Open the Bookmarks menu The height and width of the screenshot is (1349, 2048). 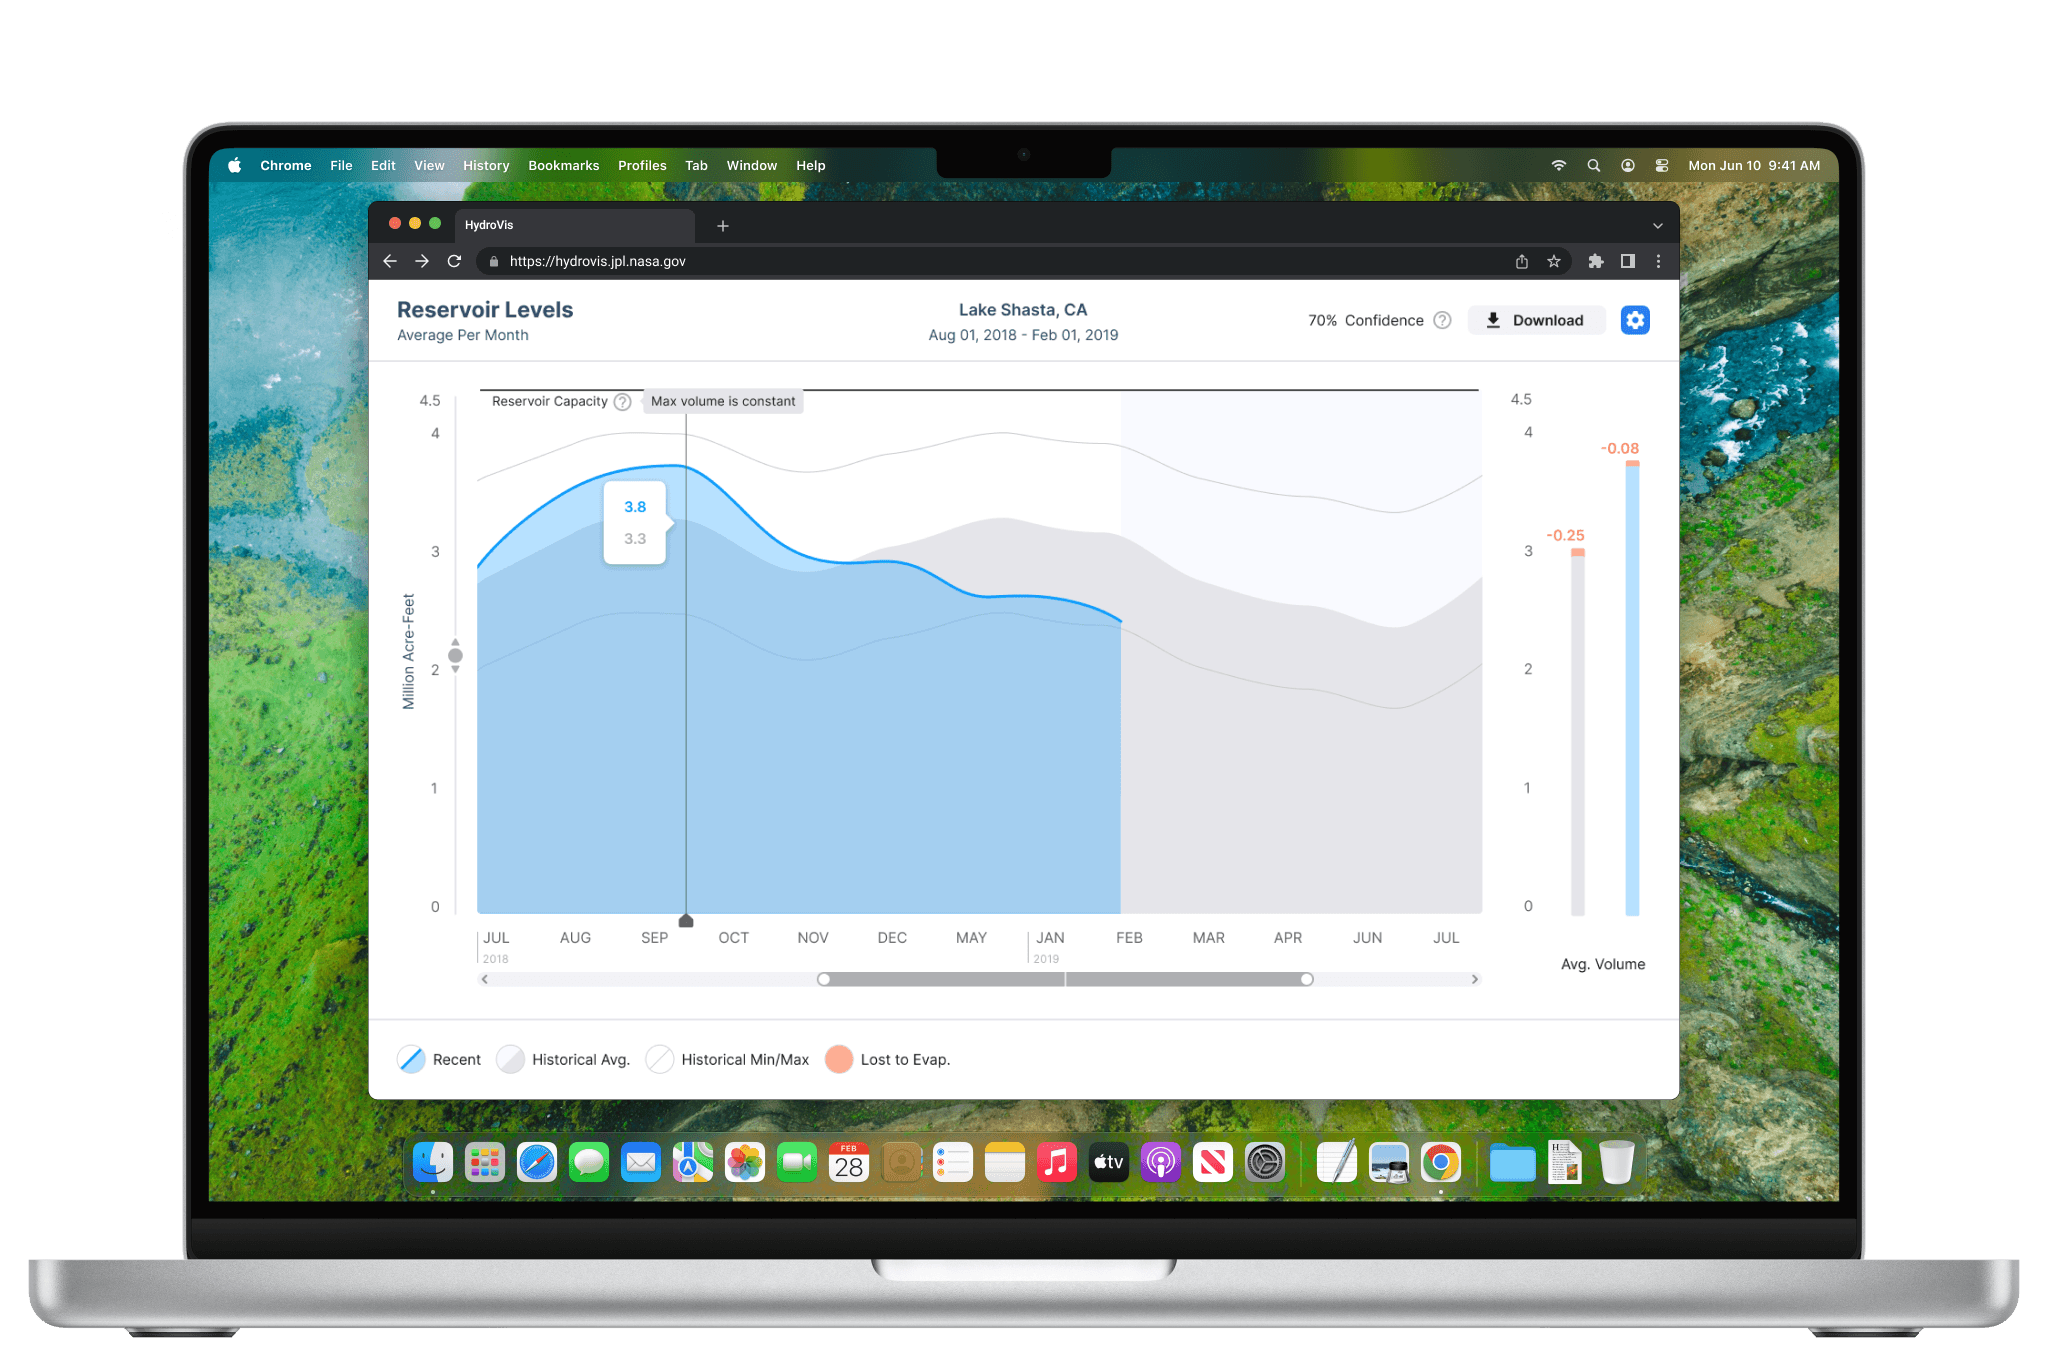point(563,166)
